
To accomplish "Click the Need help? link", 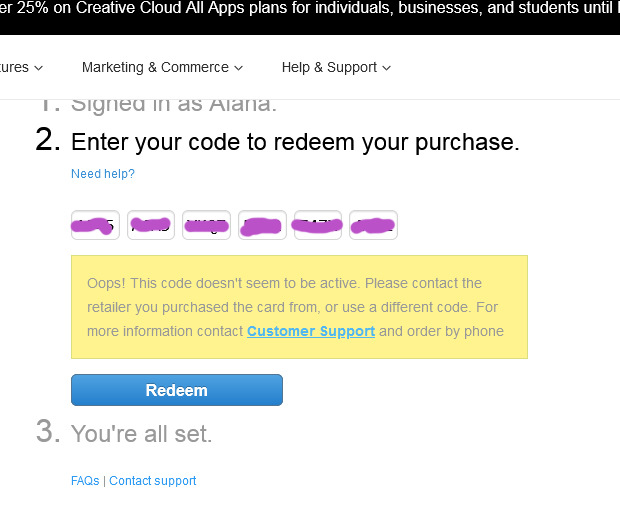I will pyautogui.click(x=103, y=174).
